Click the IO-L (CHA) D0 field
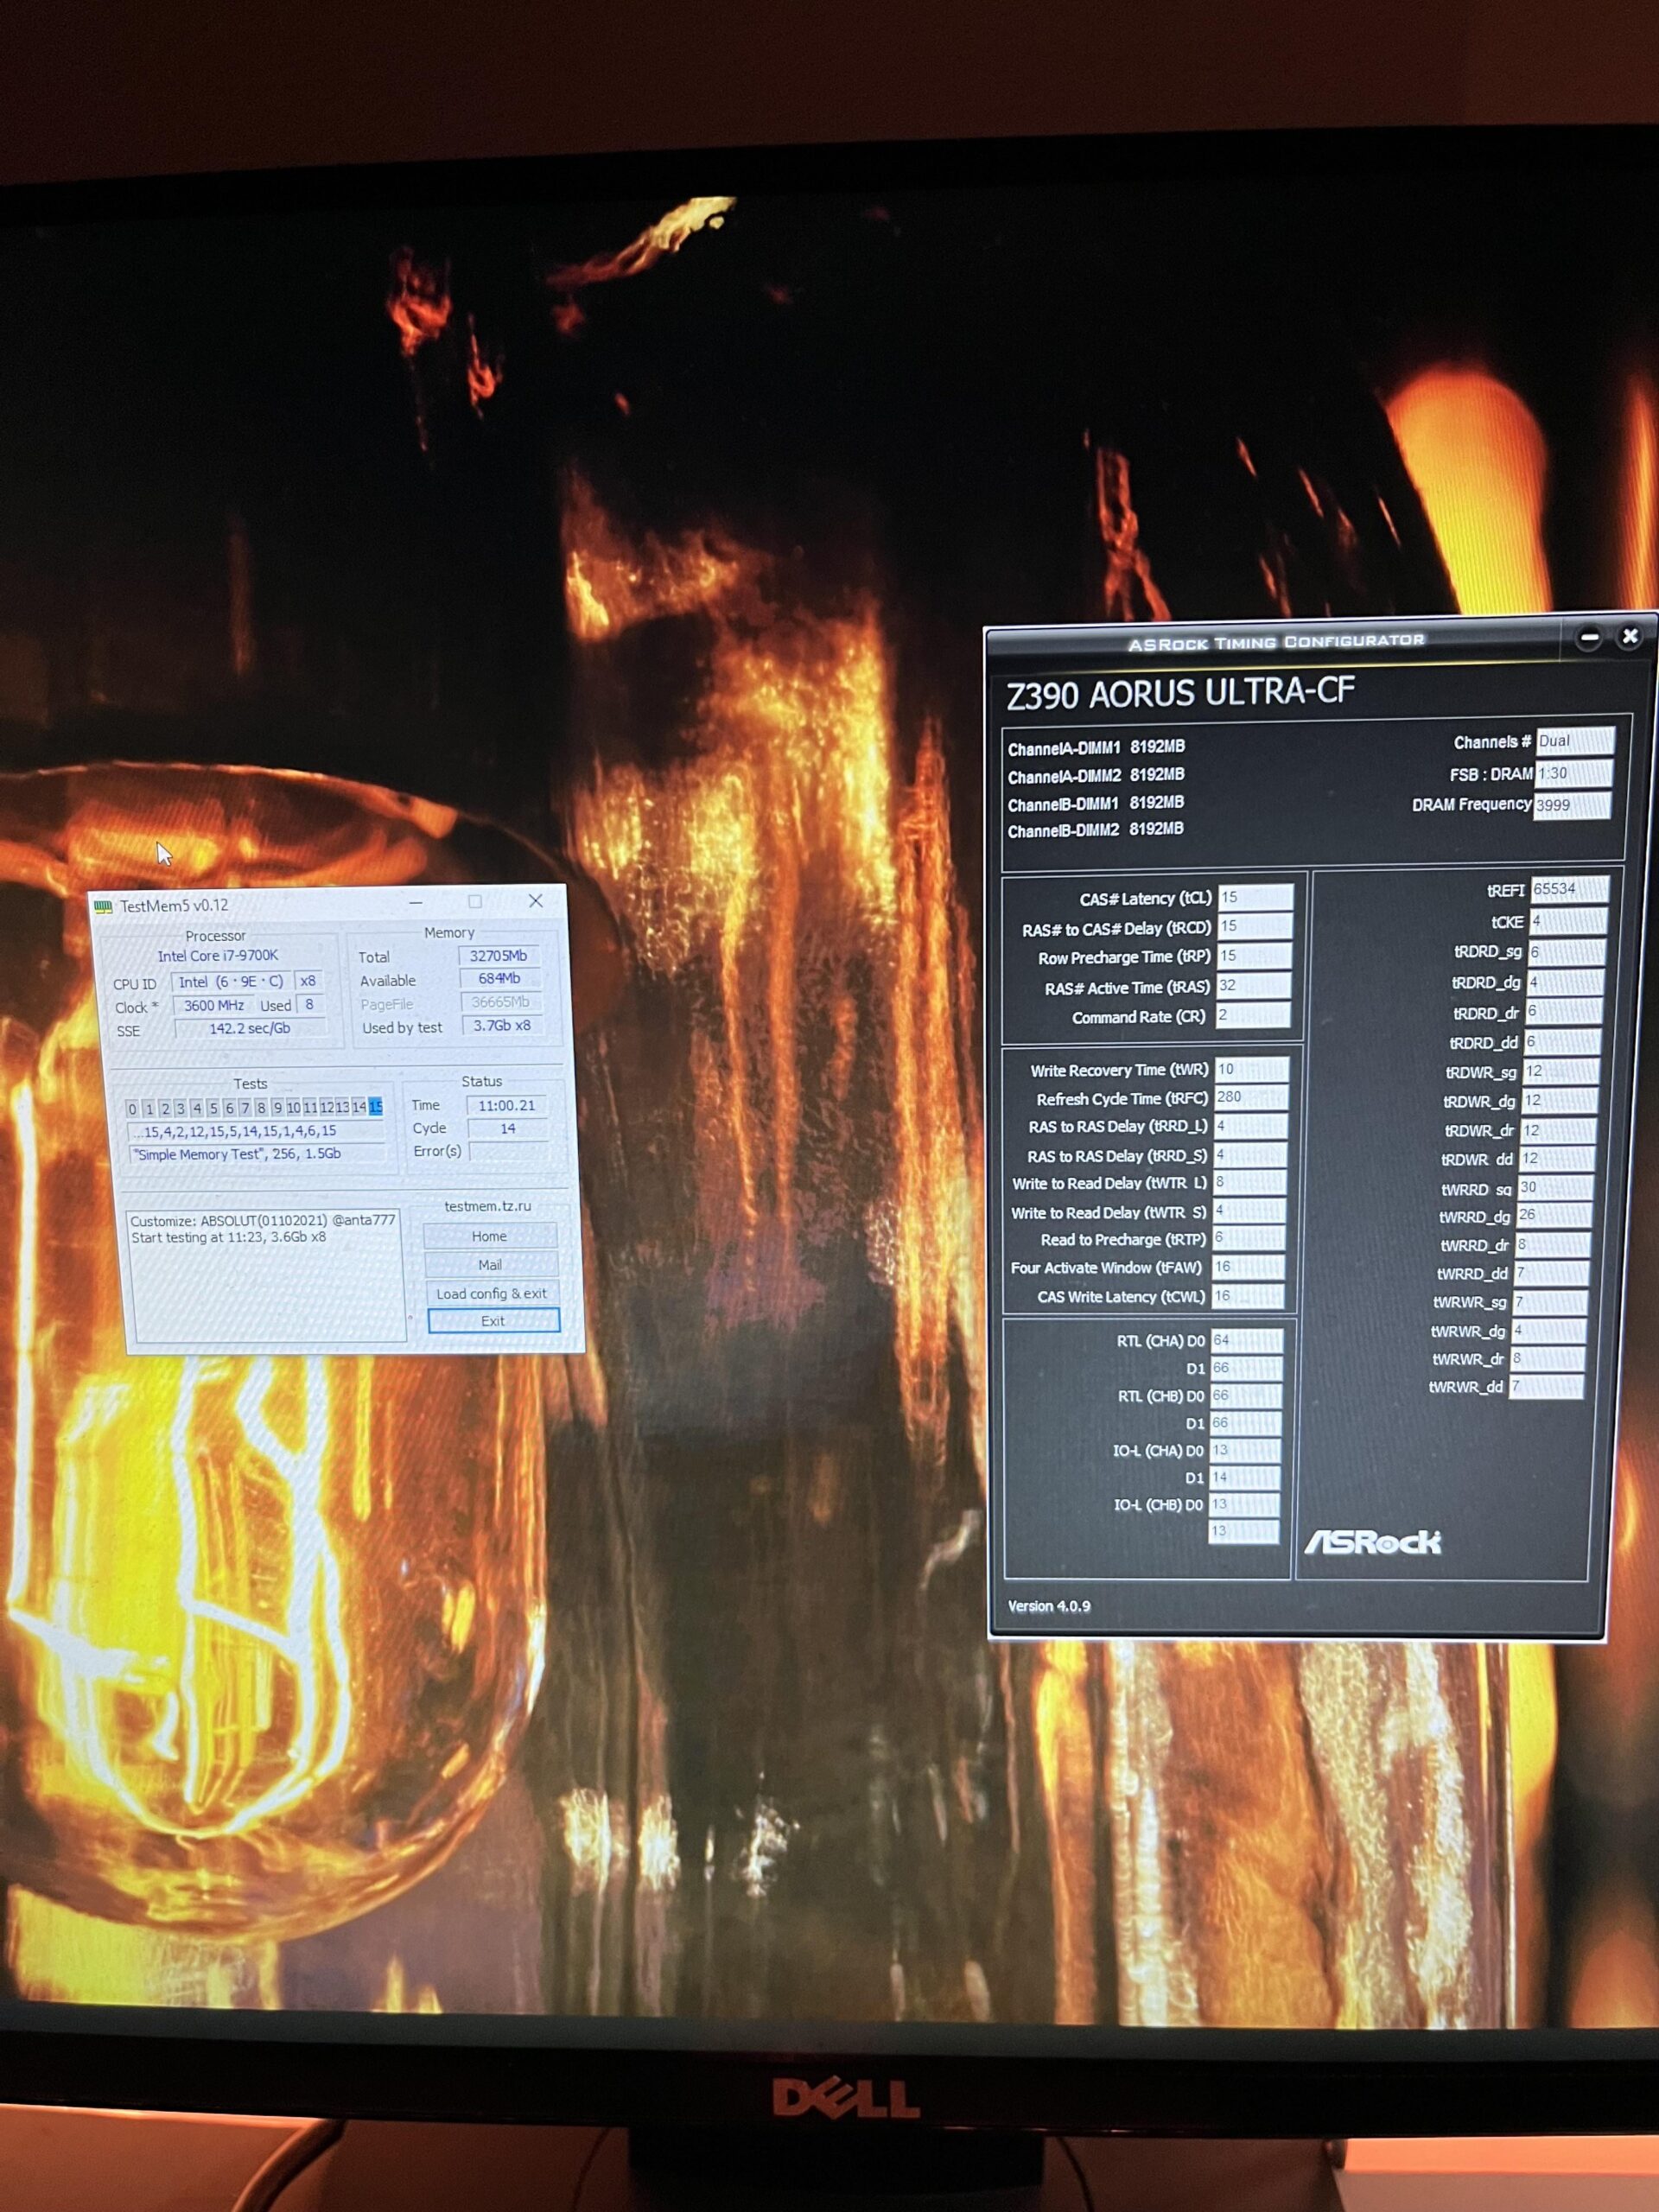1659x2212 pixels. tap(1244, 1451)
